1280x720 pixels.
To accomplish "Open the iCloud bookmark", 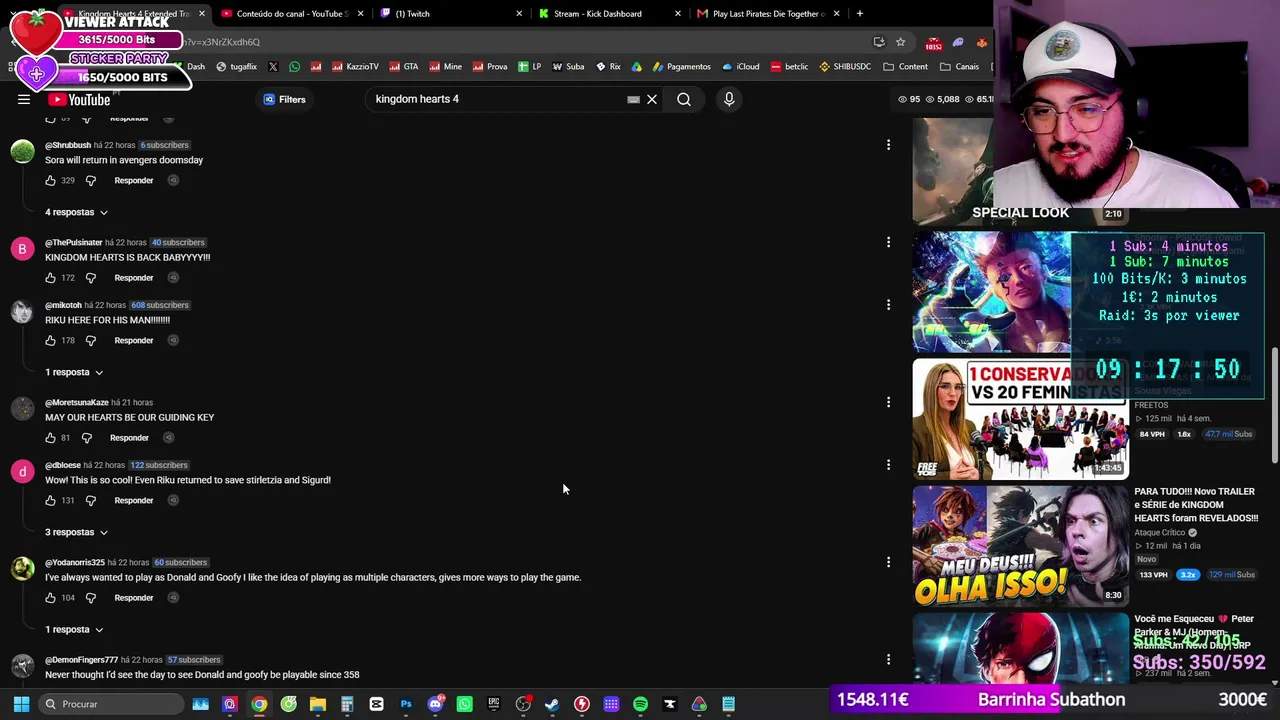I will point(741,67).
